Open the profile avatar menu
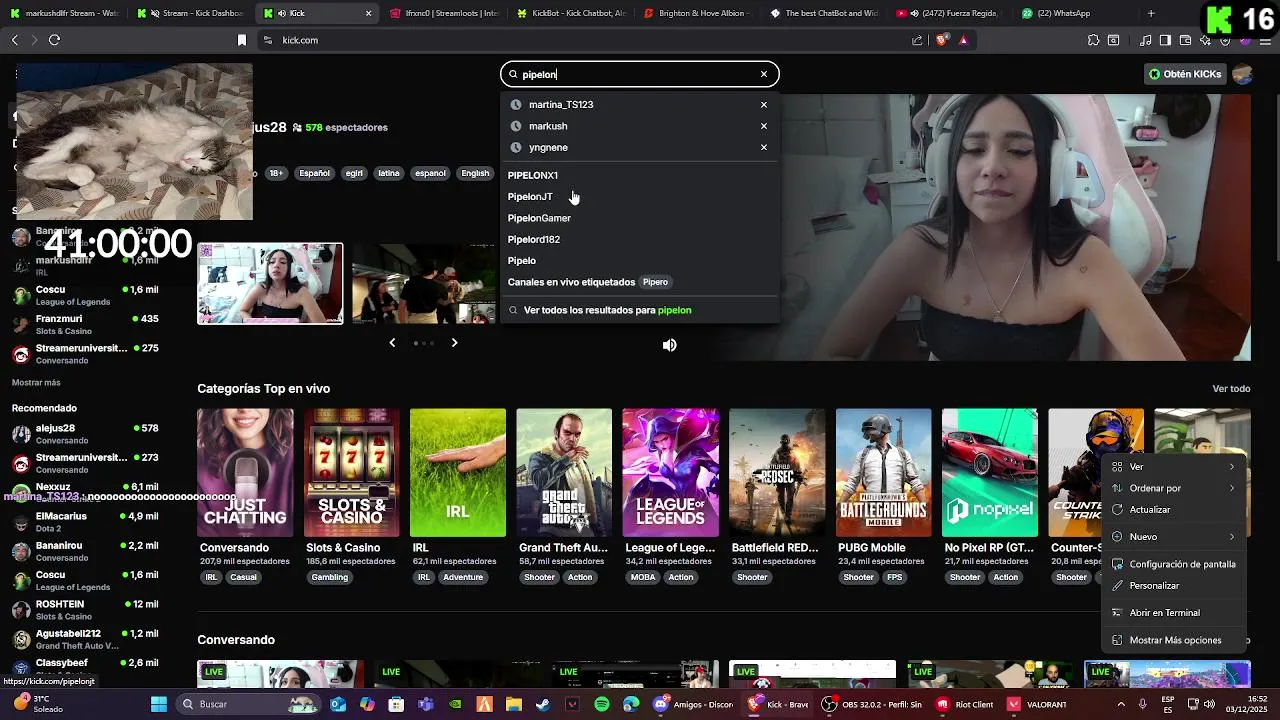 pyautogui.click(x=1242, y=74)
